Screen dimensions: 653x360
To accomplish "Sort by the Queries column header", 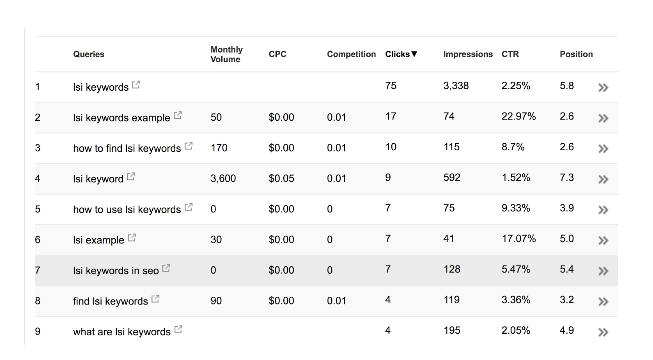I will tap(89, 54).
